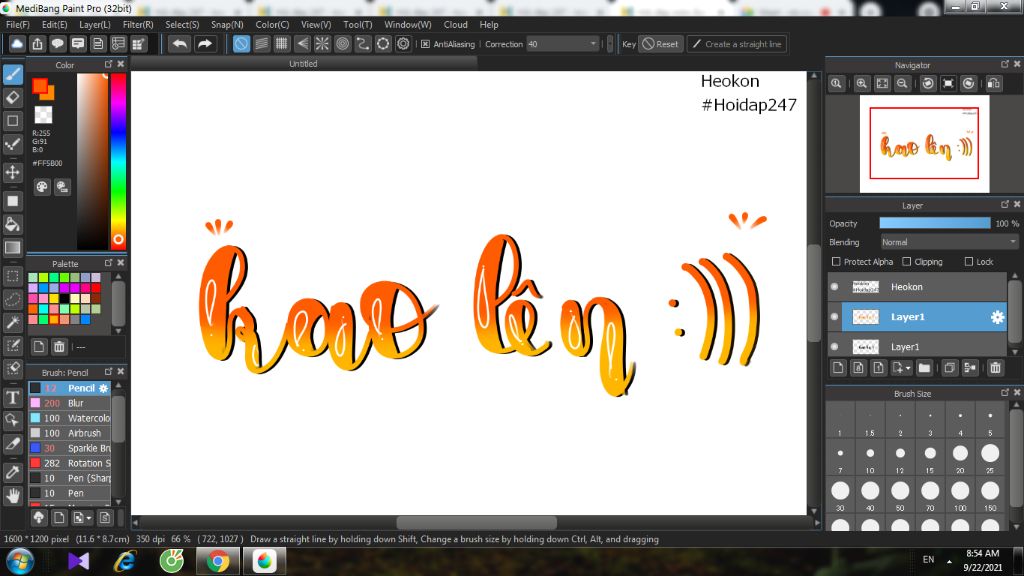Screen dimensions: 1024x576
Task: Click the cloud icon in toolbar
Action: click(17, 44)
